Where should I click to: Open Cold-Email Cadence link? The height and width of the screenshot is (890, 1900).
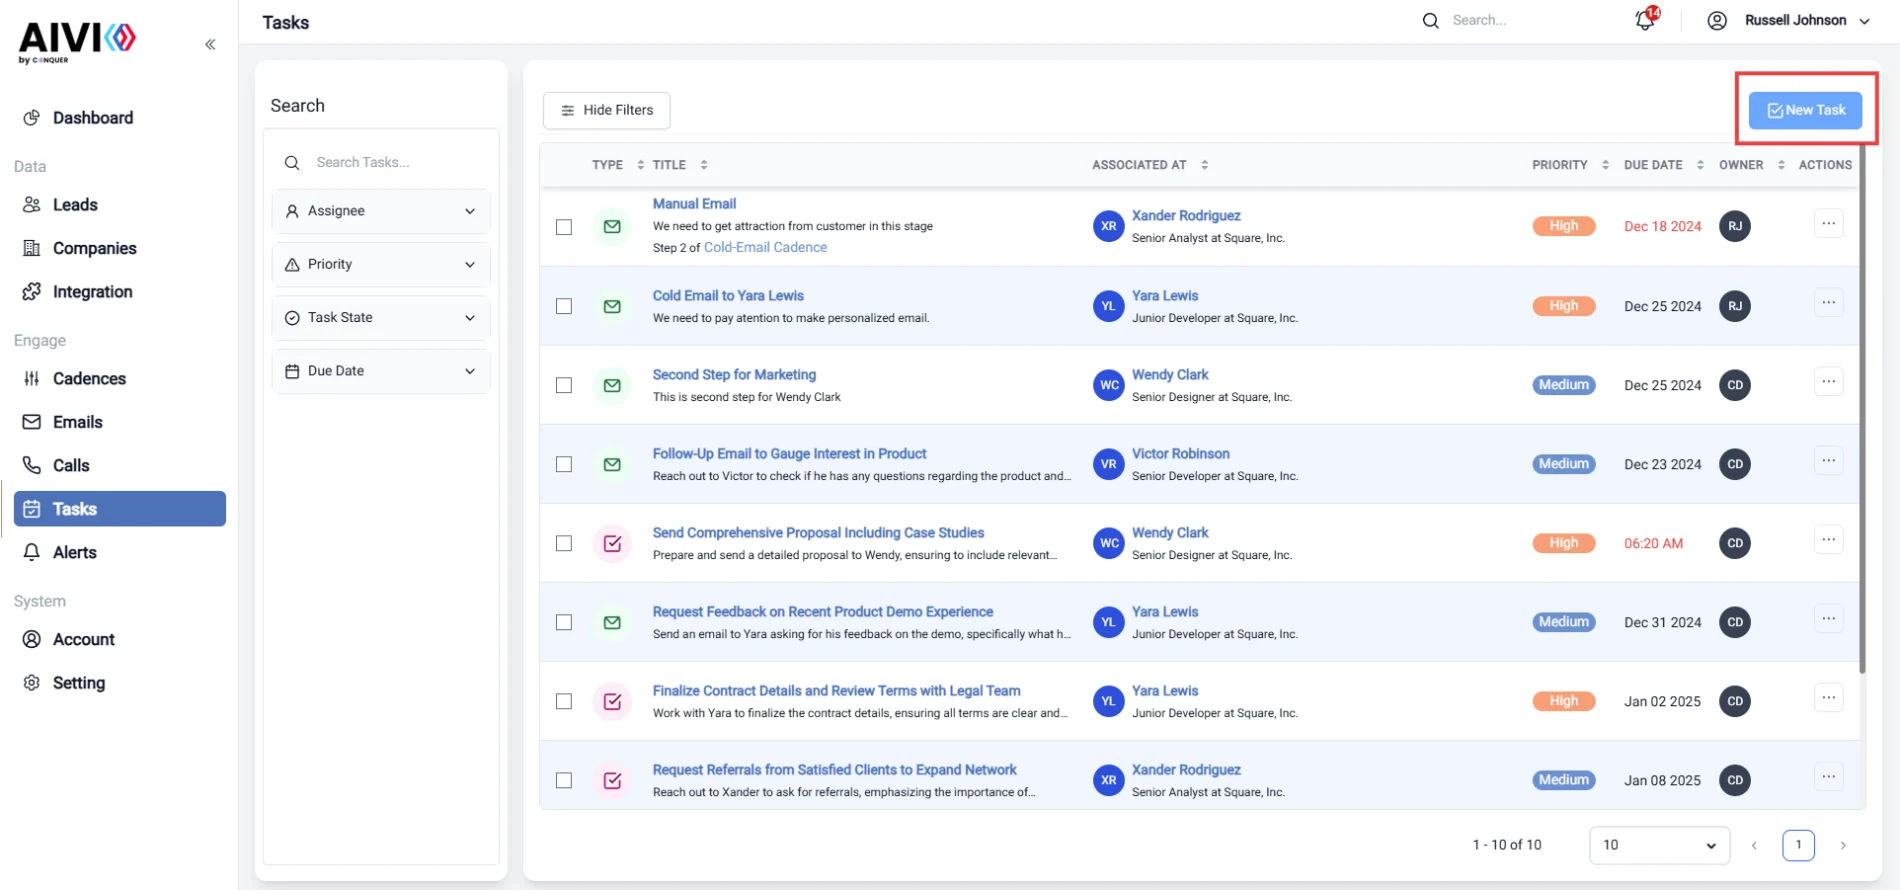pos(765,247)
